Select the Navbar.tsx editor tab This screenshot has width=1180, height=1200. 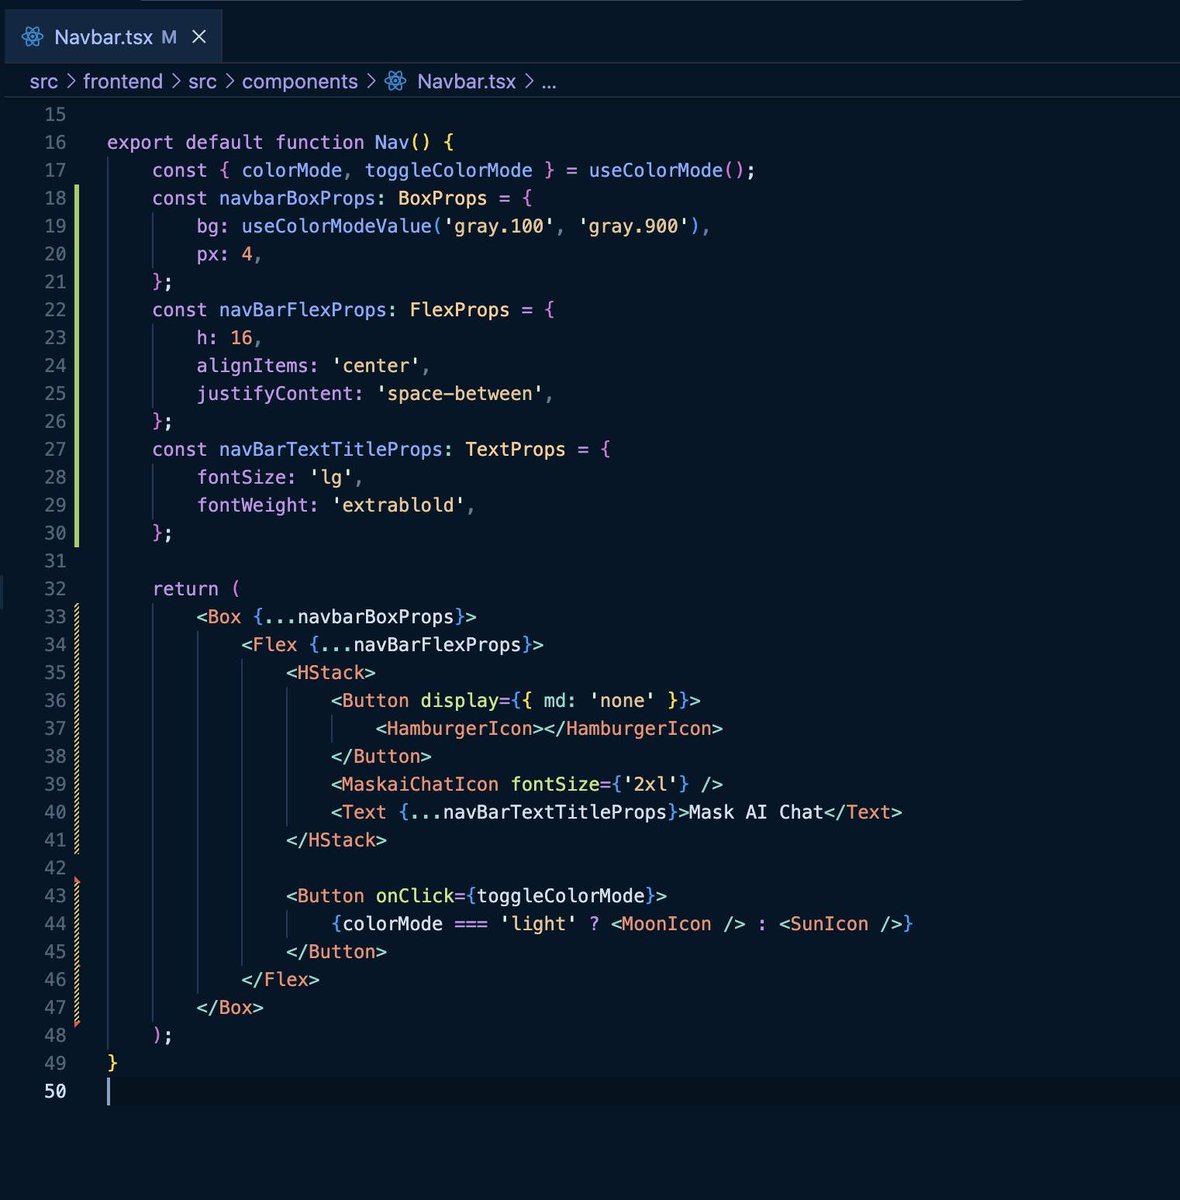(112, 37)
